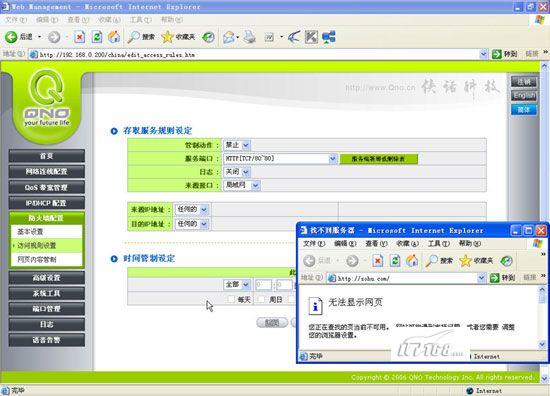Open the 查看(V) menu in the main window

pos(78,20)
